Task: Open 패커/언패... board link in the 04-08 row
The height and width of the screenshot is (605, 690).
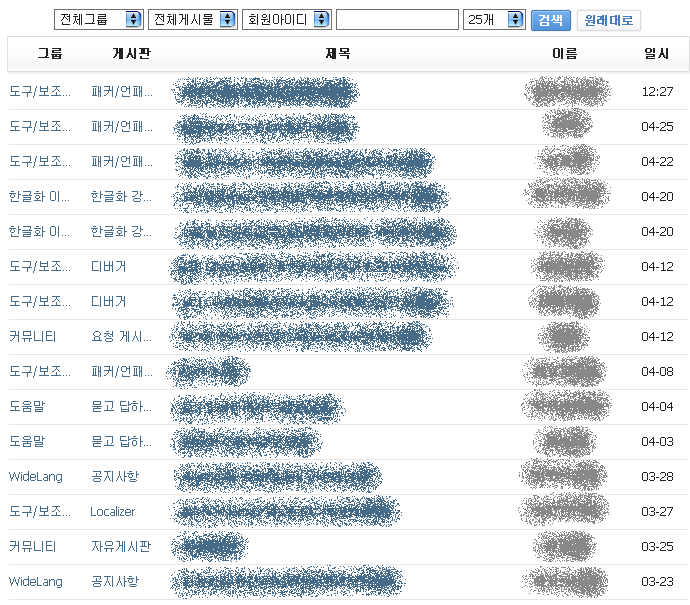Action: point(121,371)
